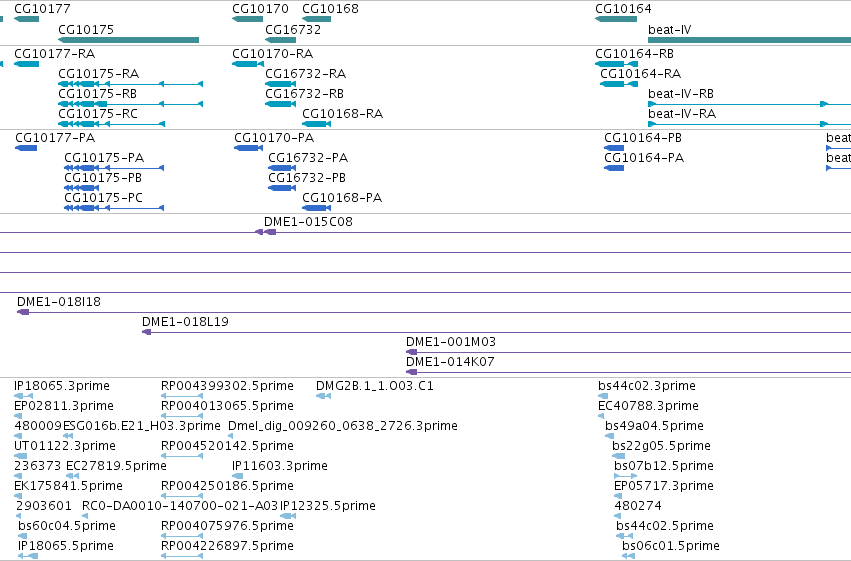Click the DME1-018I18 clone label
The image size is (851, 561).
point(59,302)
